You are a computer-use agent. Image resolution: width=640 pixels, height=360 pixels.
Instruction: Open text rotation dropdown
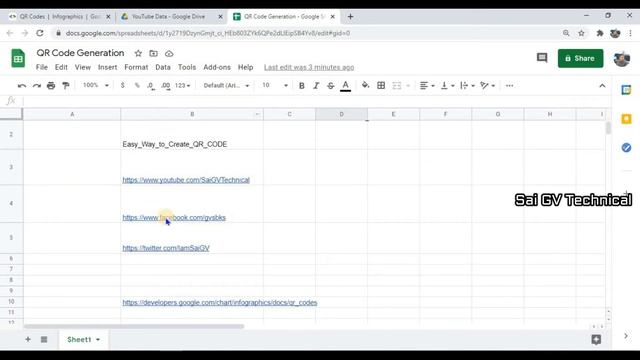[487, 85]
